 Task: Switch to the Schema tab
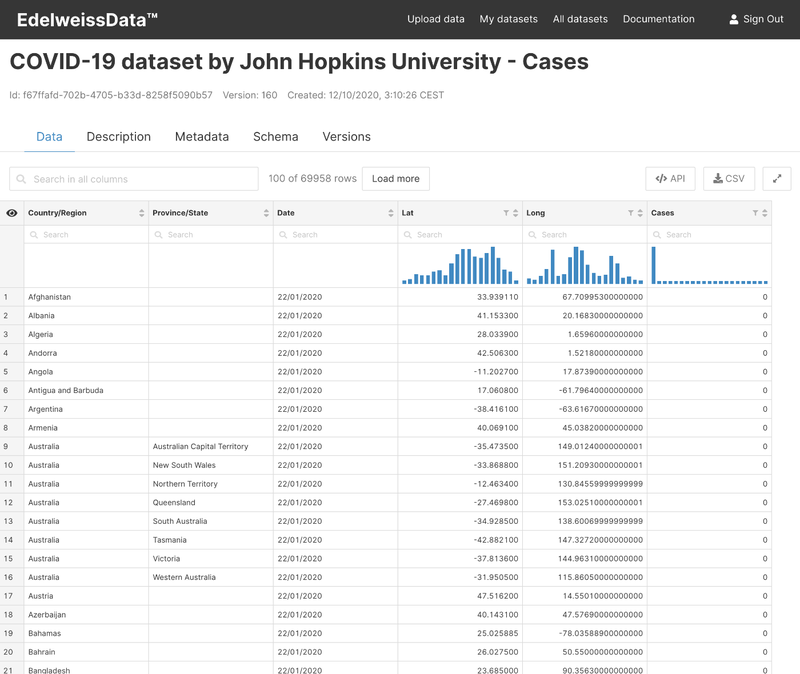[276, 137]
